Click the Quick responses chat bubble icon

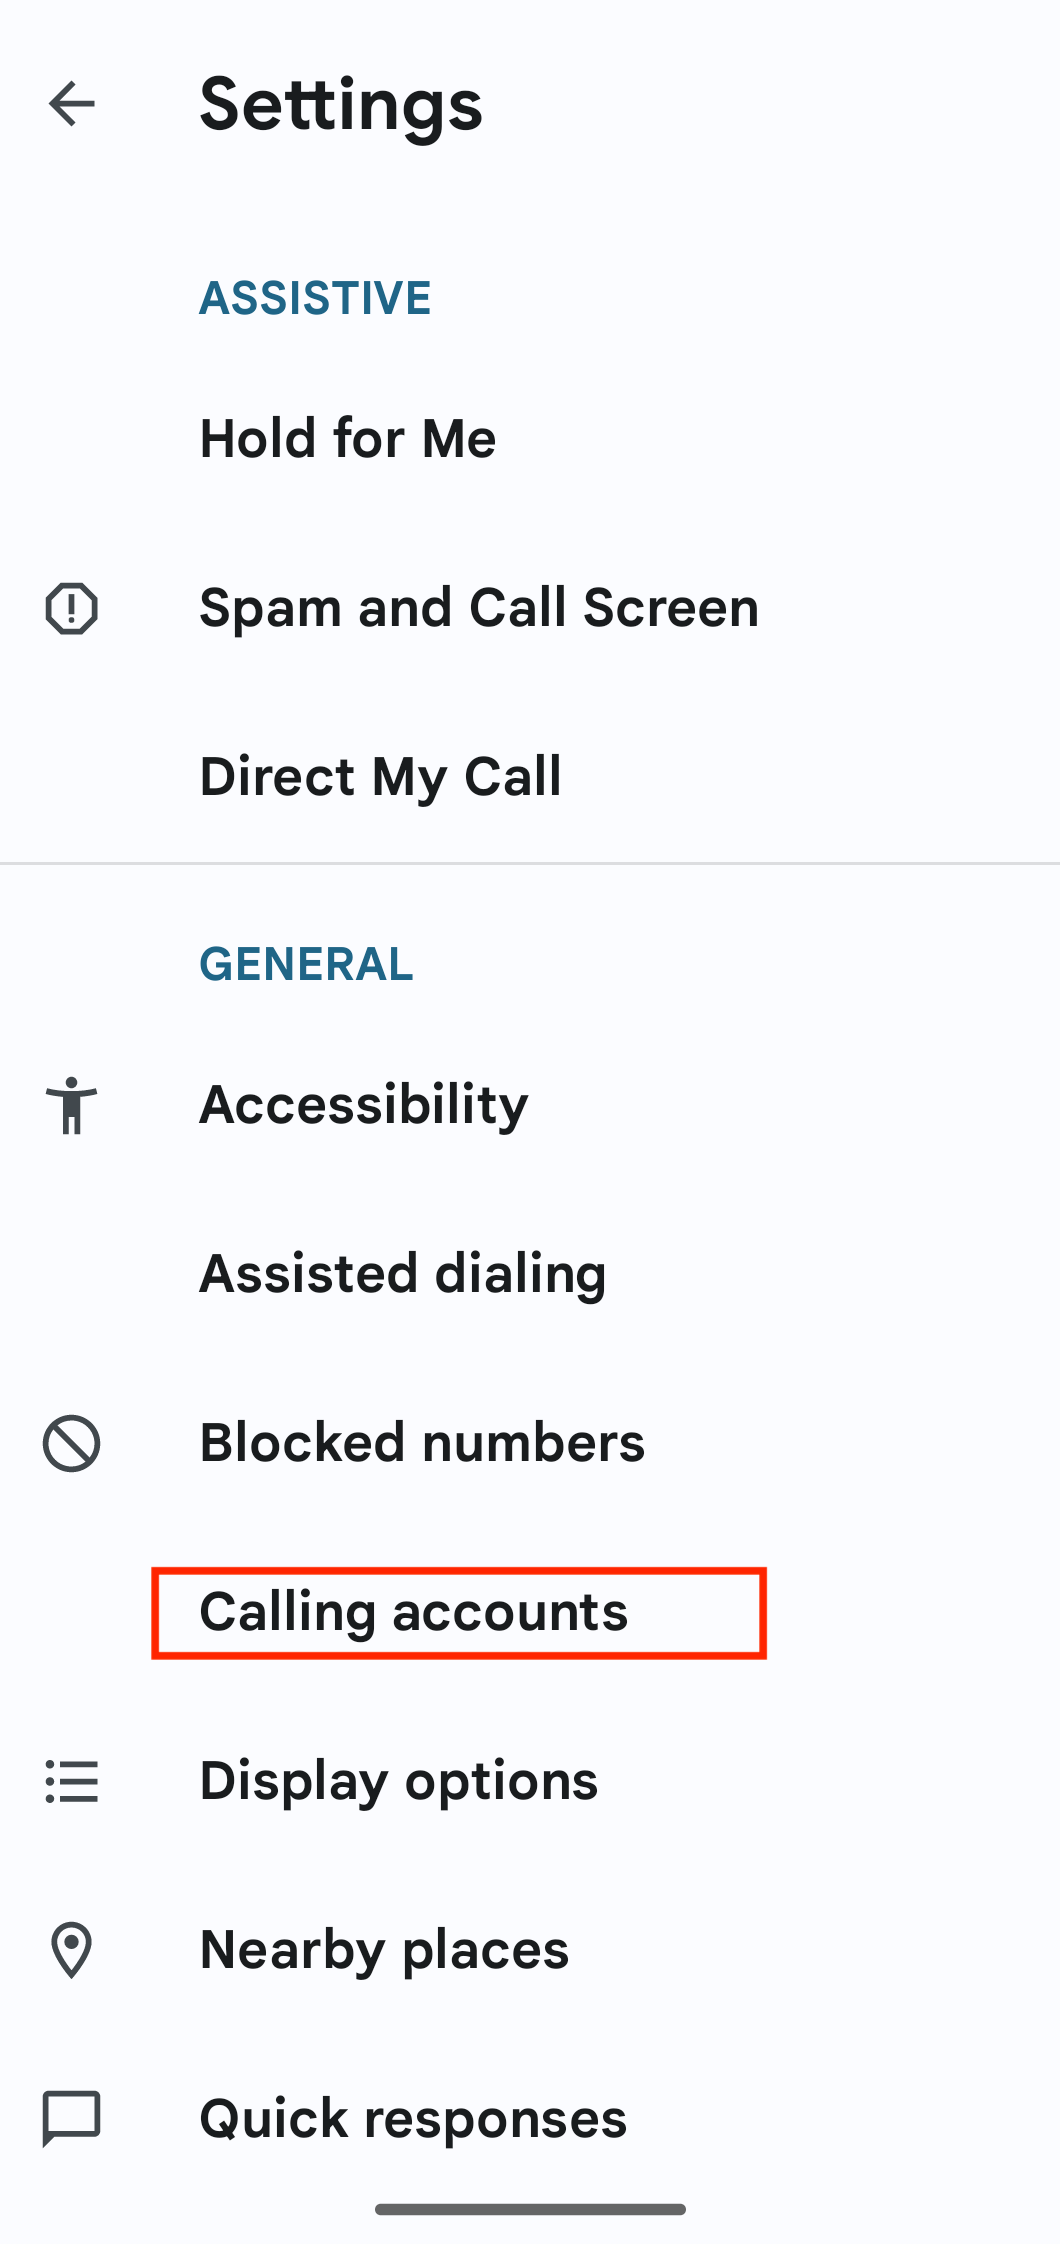70,2117
